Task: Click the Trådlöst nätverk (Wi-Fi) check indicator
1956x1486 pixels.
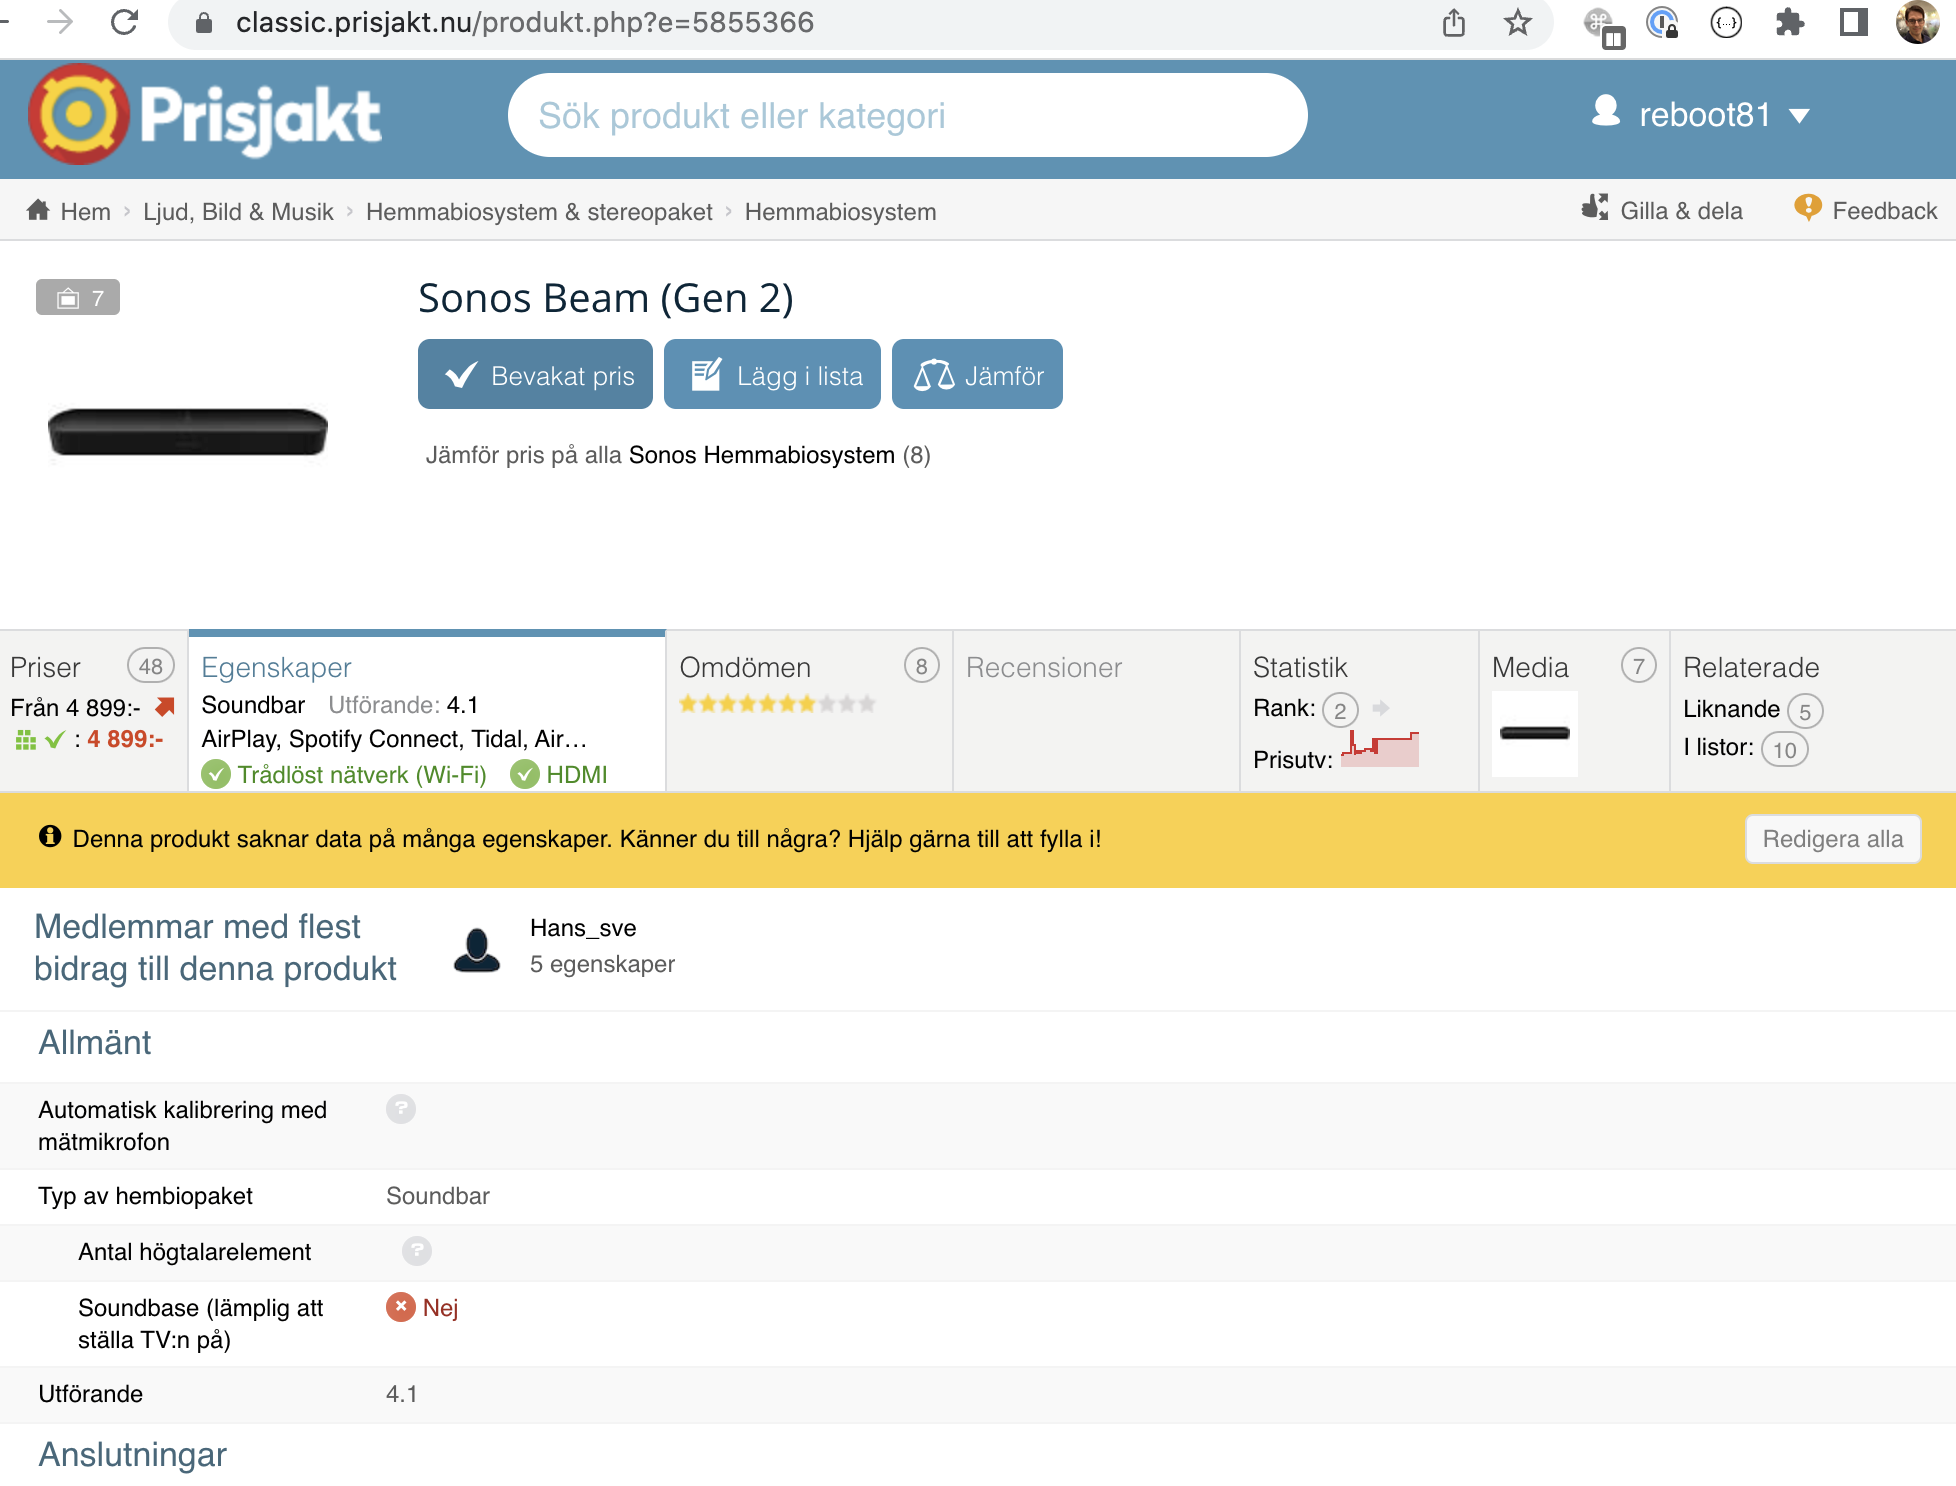Action: (x=216, y=775)
